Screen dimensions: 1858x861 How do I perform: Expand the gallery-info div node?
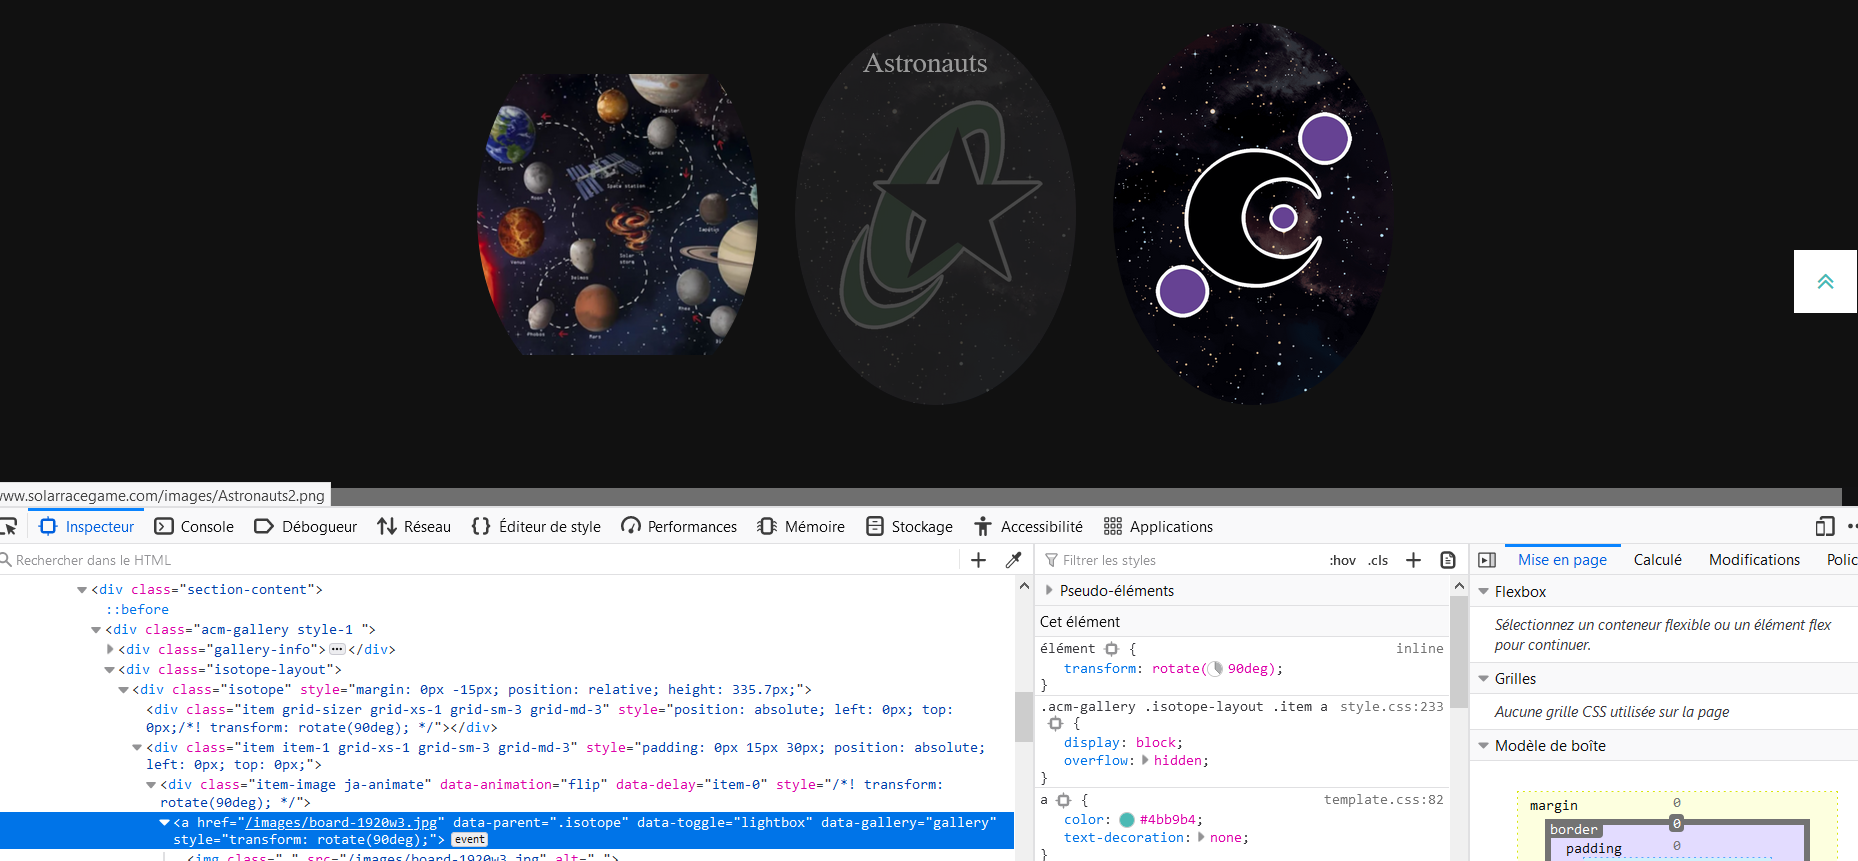point(110,649)
